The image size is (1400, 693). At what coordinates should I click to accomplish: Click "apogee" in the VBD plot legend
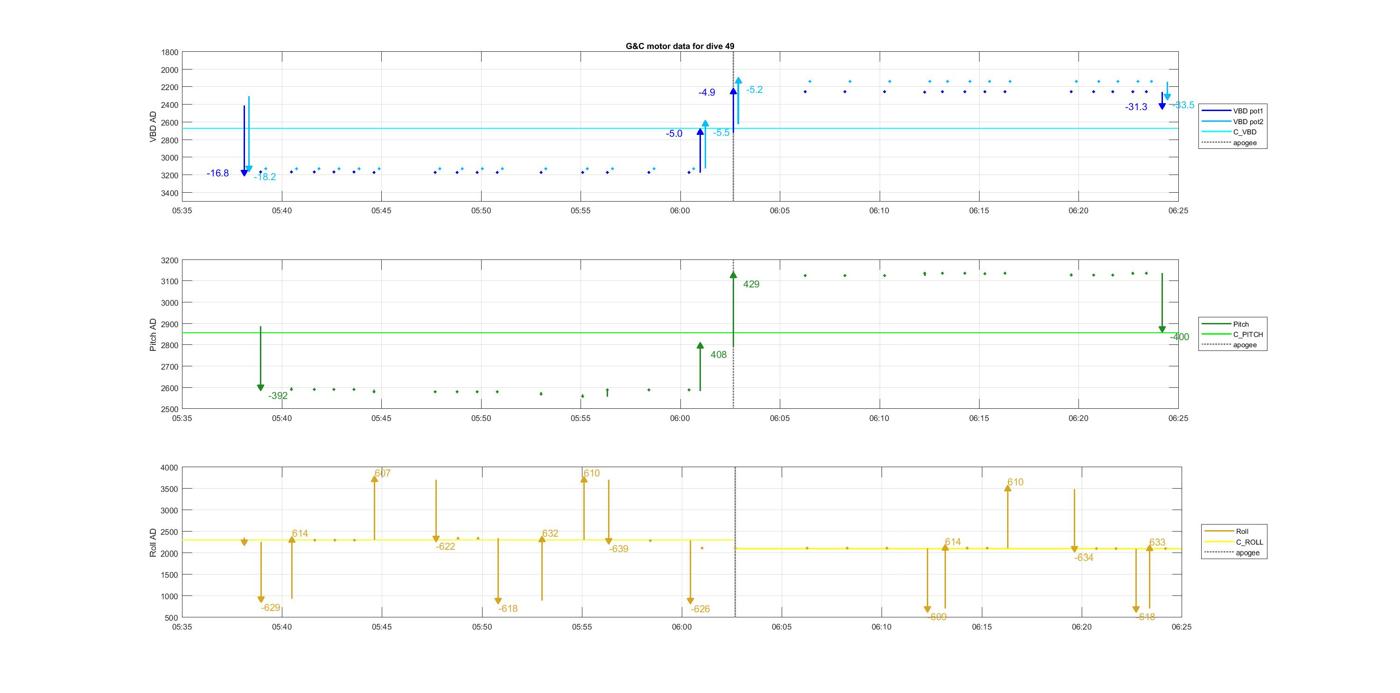point(1245,143)
